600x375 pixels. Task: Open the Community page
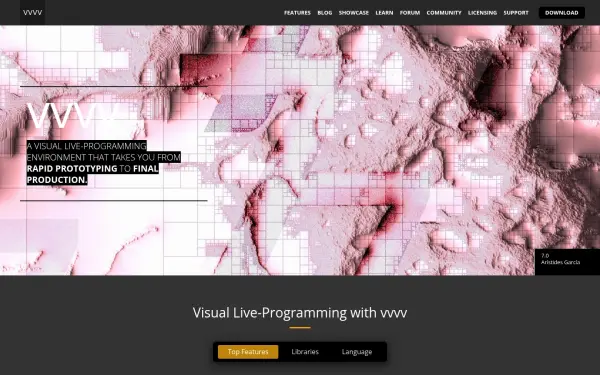coord(444,13)
